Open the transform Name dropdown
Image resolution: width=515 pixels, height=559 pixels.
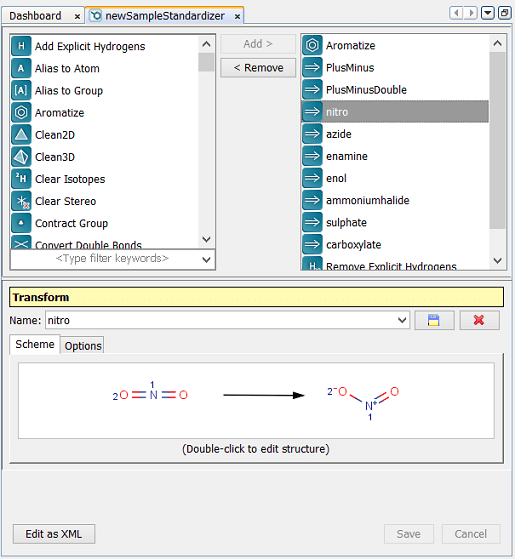(402, 320)
